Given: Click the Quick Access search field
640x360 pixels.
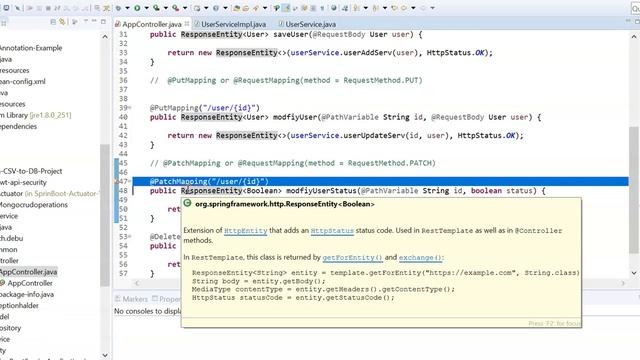Looking at the screenshot, I should pyautogui.click(x=635, y=9).
